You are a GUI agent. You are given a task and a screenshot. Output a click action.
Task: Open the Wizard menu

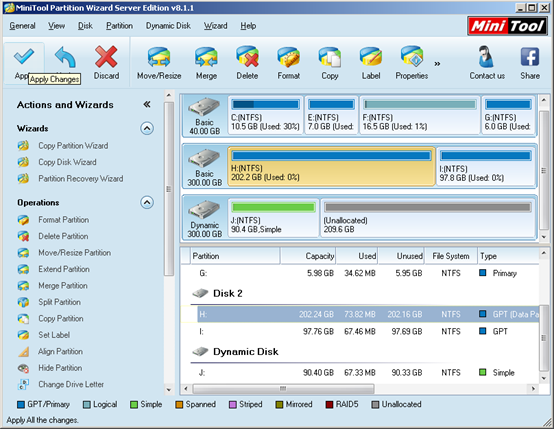216,26
